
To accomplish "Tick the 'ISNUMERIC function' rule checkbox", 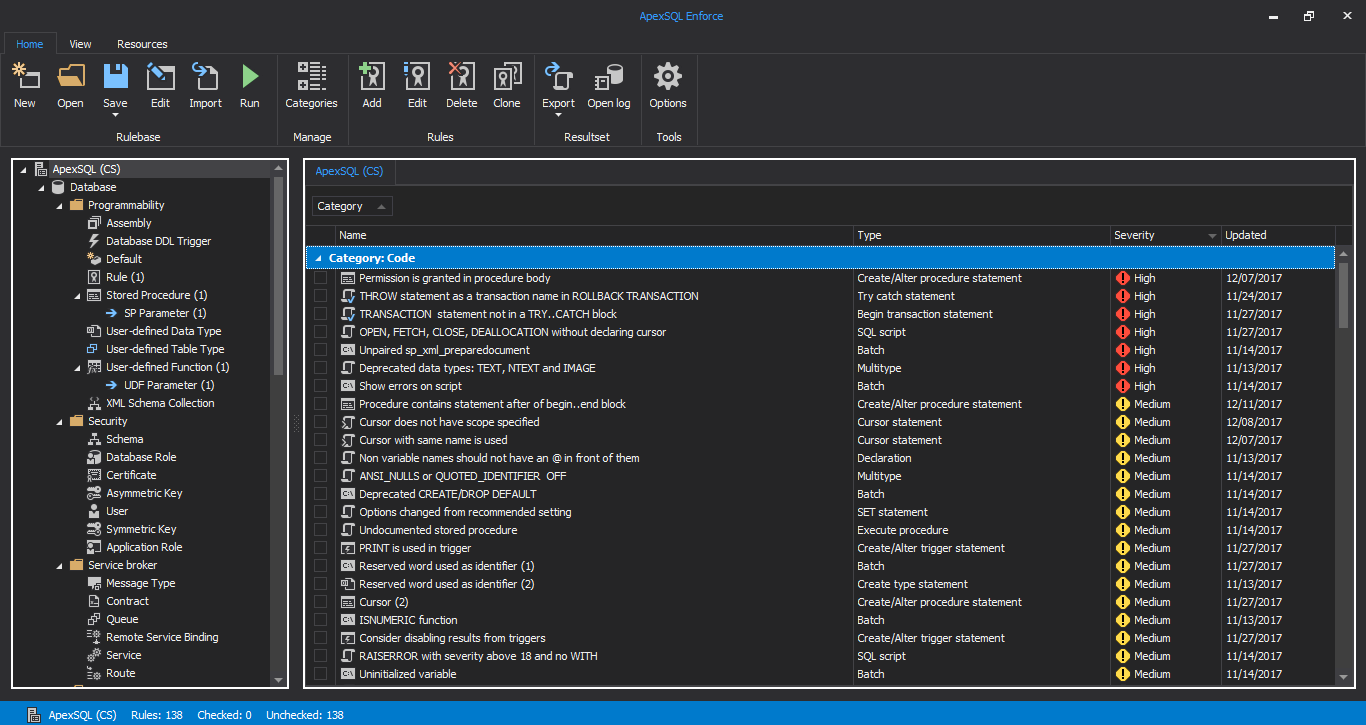I will tap(320, 620).
